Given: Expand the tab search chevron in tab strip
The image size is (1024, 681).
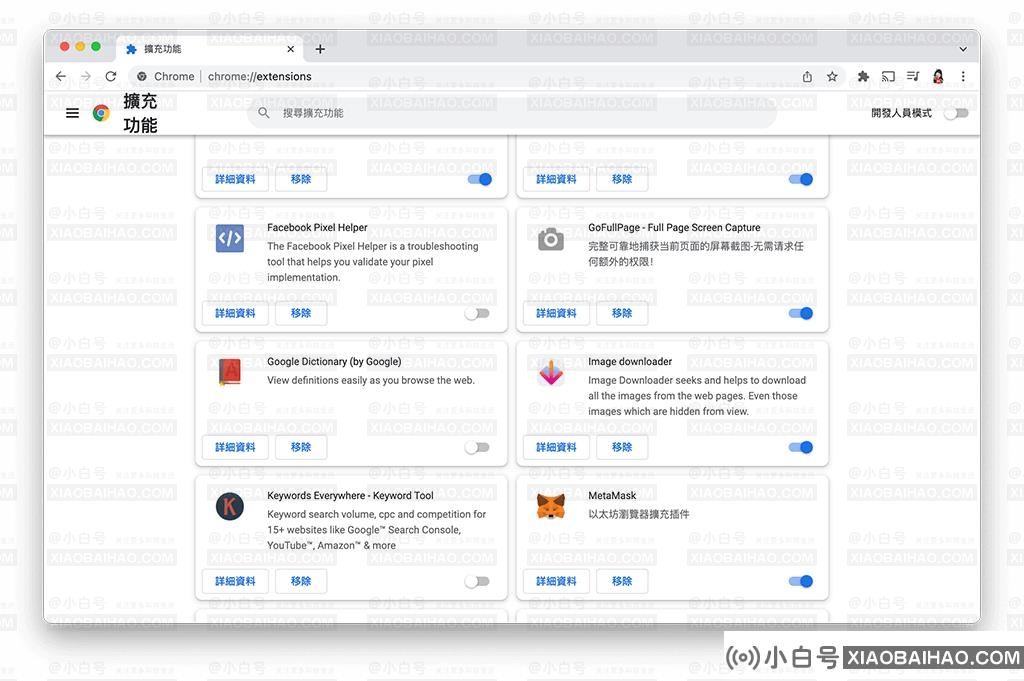Looking at the screenshot, I should (x=963, y=49).
